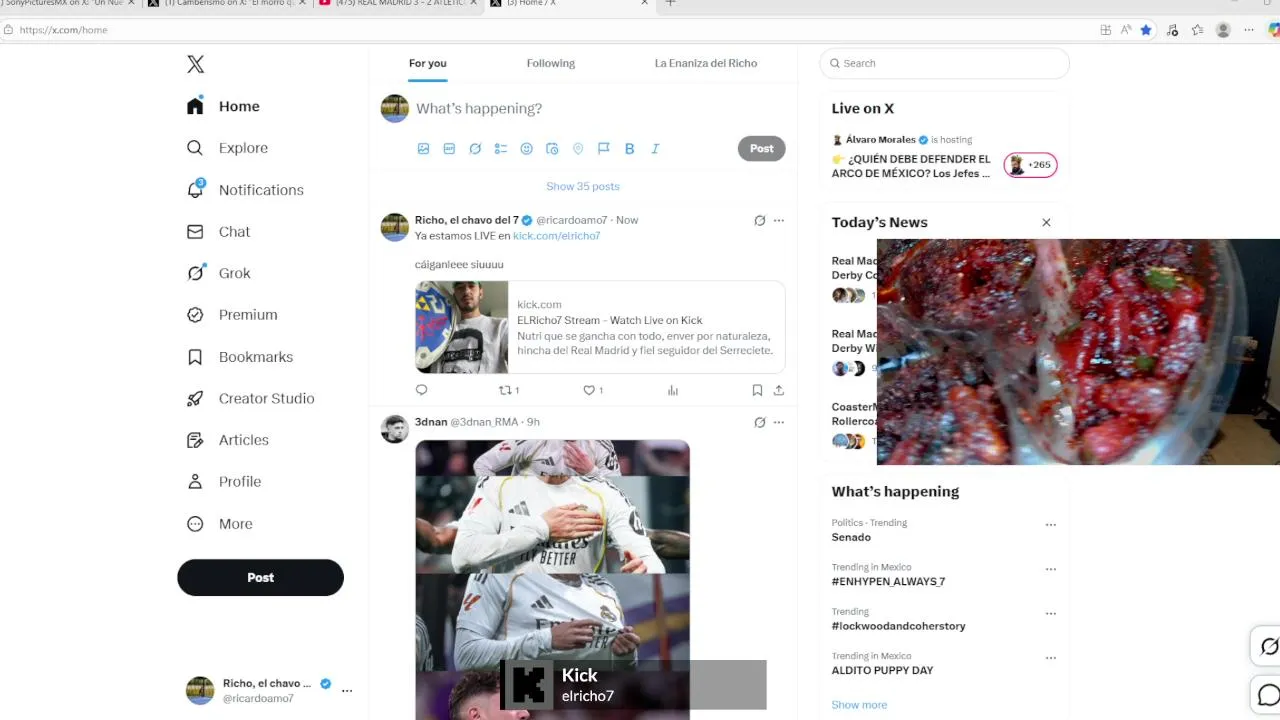Open more options on Richo's post
Image resolution: width=1280 pixels, height=720 pixels.
[779, 220]
